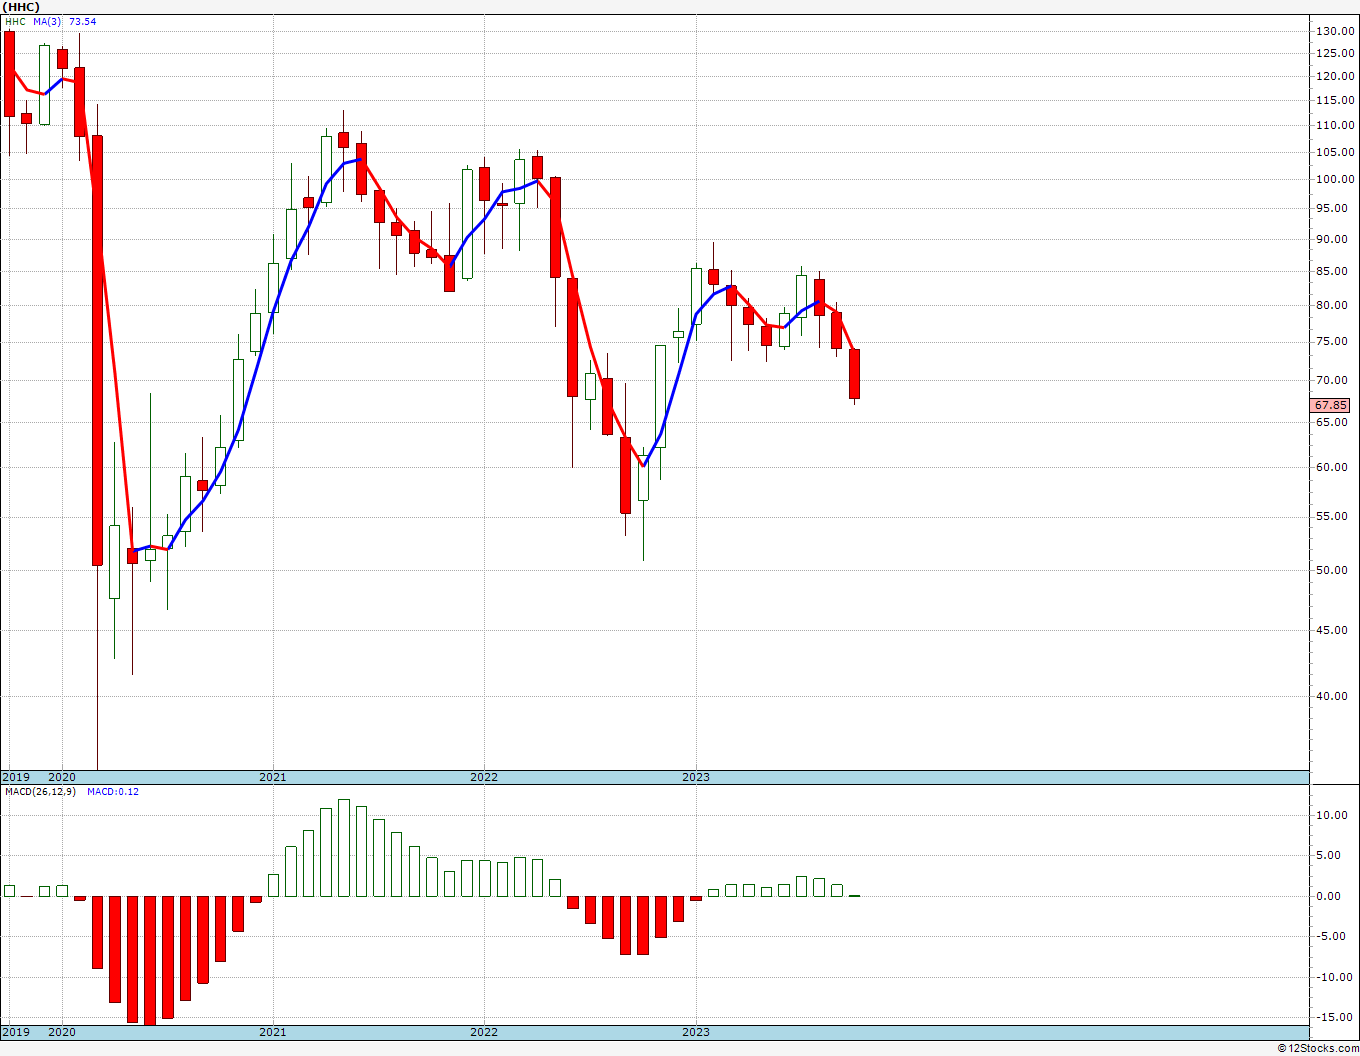
Task: Click the (HHC) chart title
Action: click(x=20, y=6)
